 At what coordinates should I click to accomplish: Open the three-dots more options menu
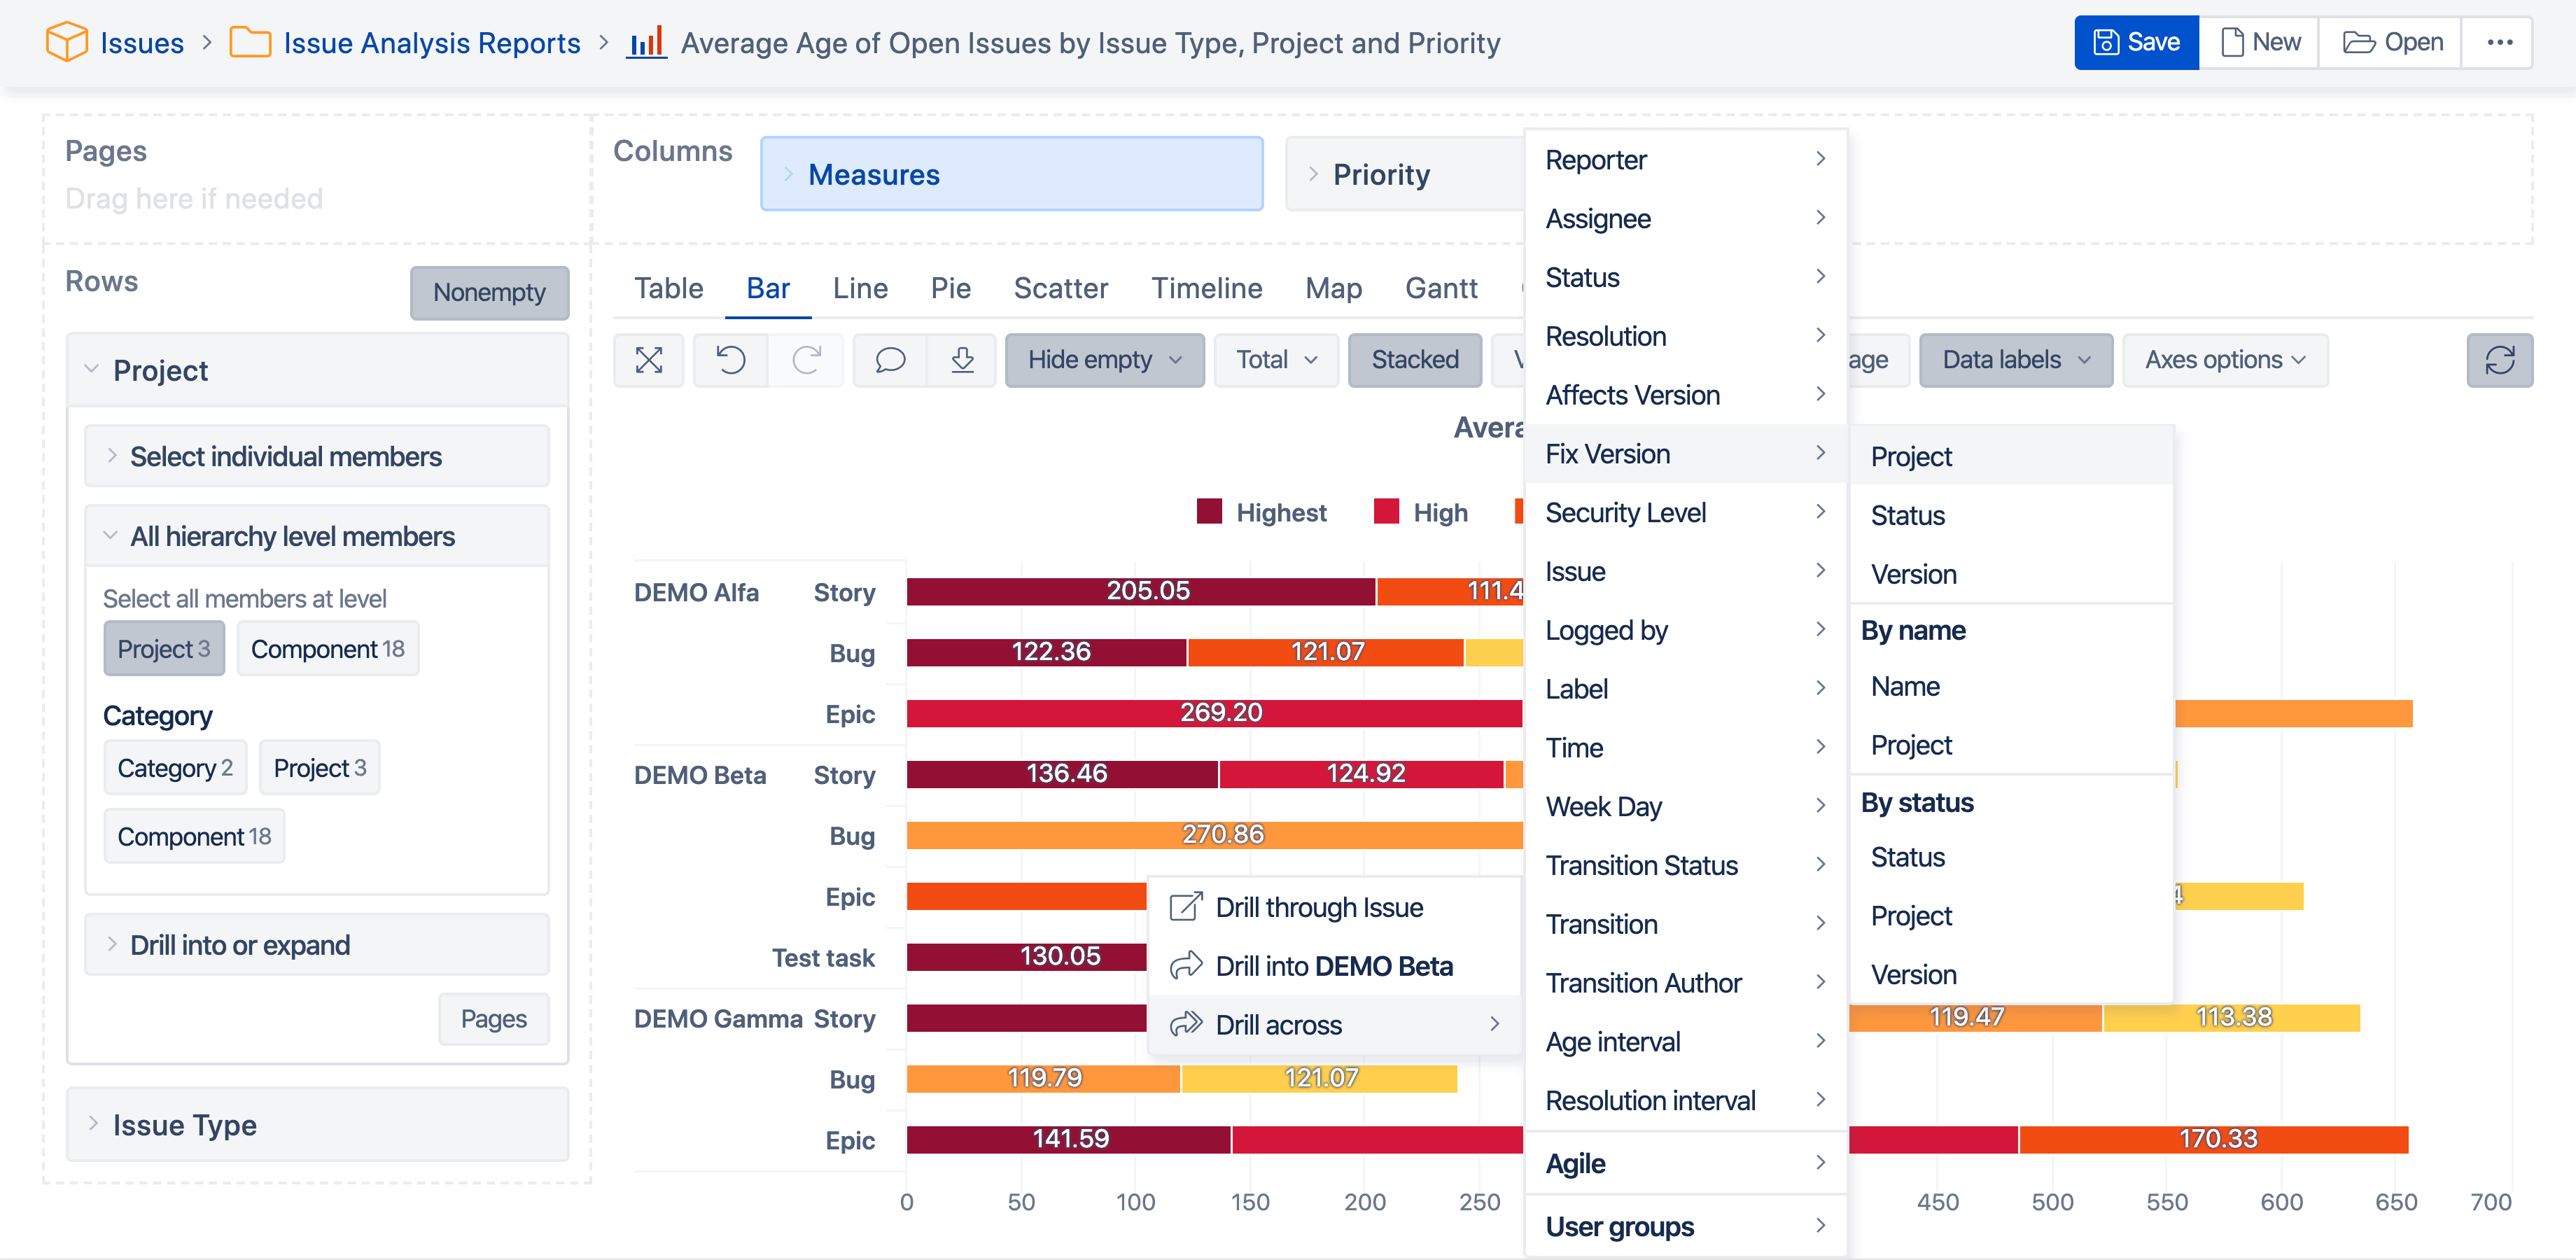pos(2499,43)
